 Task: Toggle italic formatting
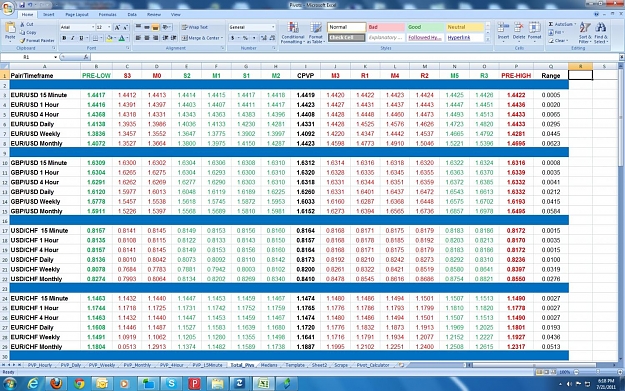pos(73,38)
